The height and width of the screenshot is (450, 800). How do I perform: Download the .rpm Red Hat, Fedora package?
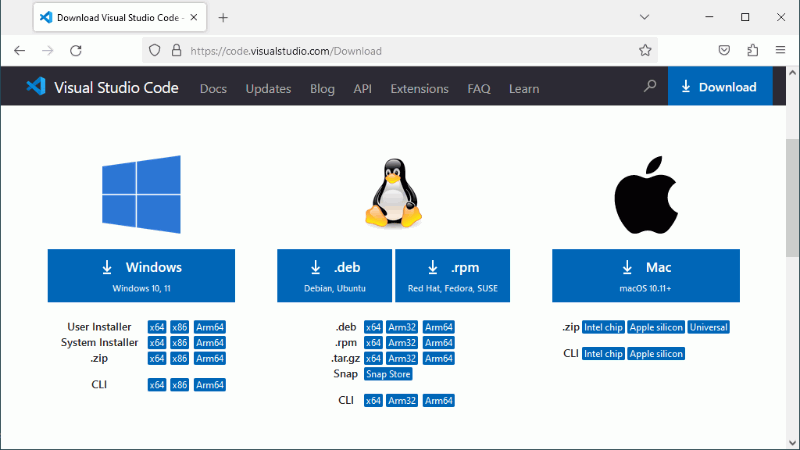[453, 276]
